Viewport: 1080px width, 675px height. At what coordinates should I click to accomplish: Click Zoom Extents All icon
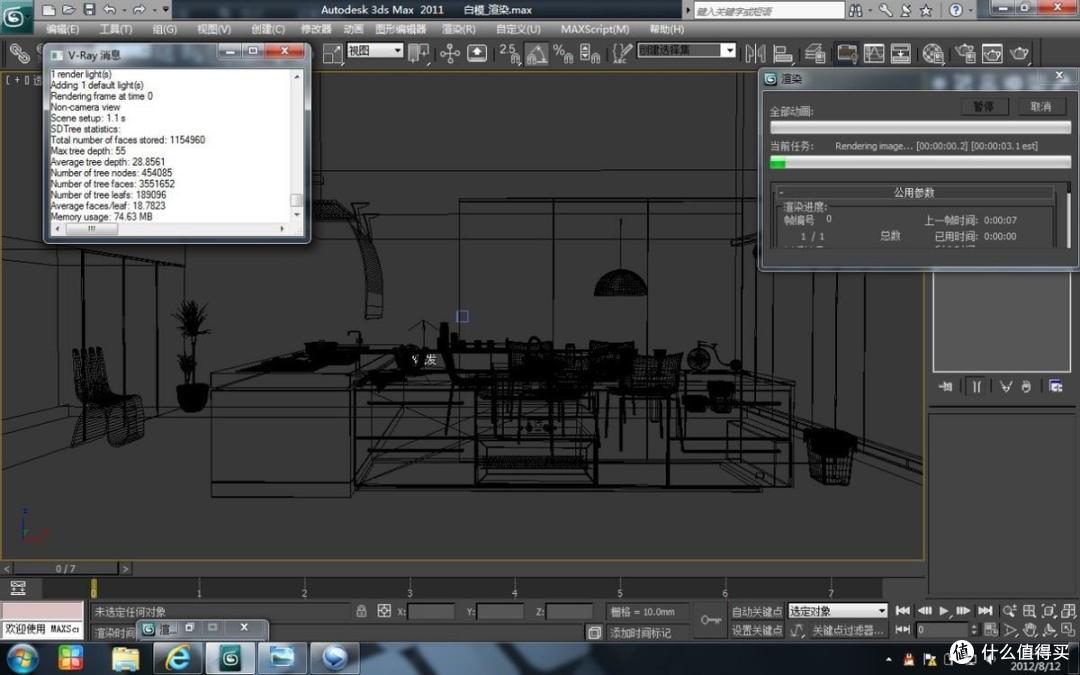coord(1068,610)
